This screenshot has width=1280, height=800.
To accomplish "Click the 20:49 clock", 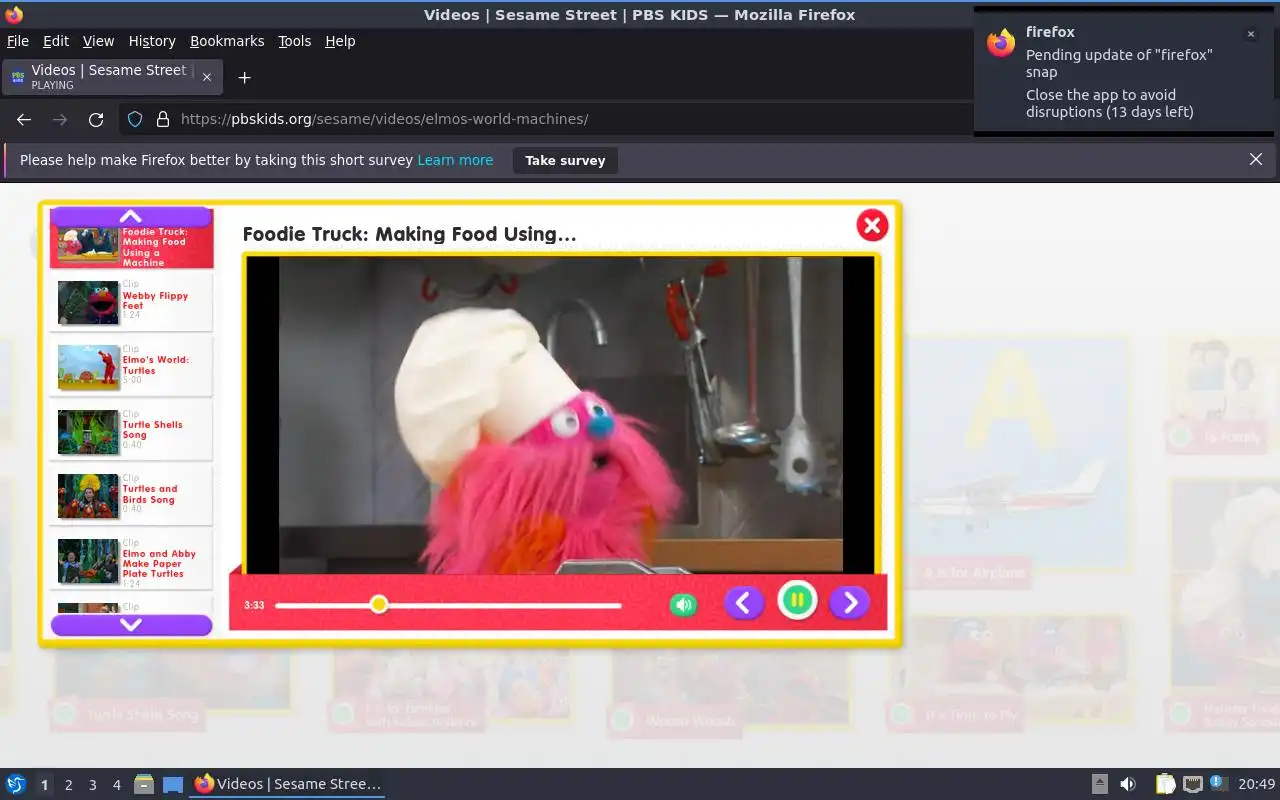I will (1257, 784).
